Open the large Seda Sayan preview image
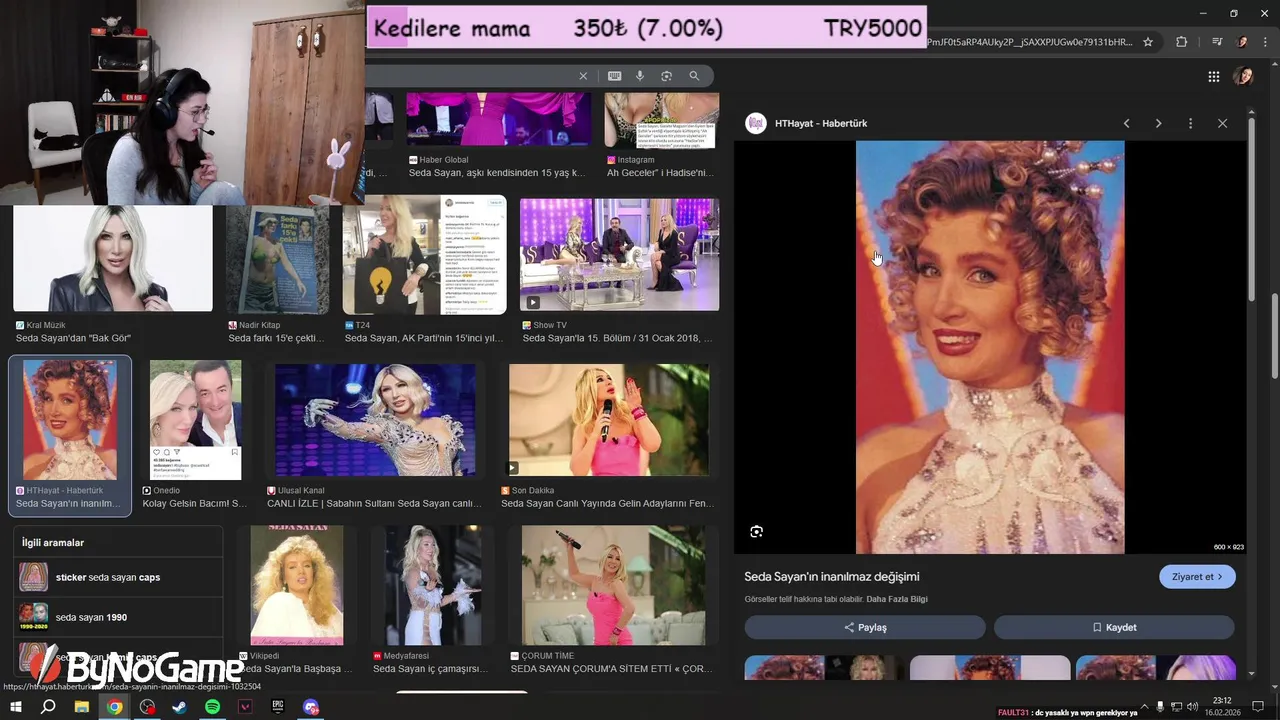The width and height of the screenshot is (1280, 720). click(x=990, y=347)
